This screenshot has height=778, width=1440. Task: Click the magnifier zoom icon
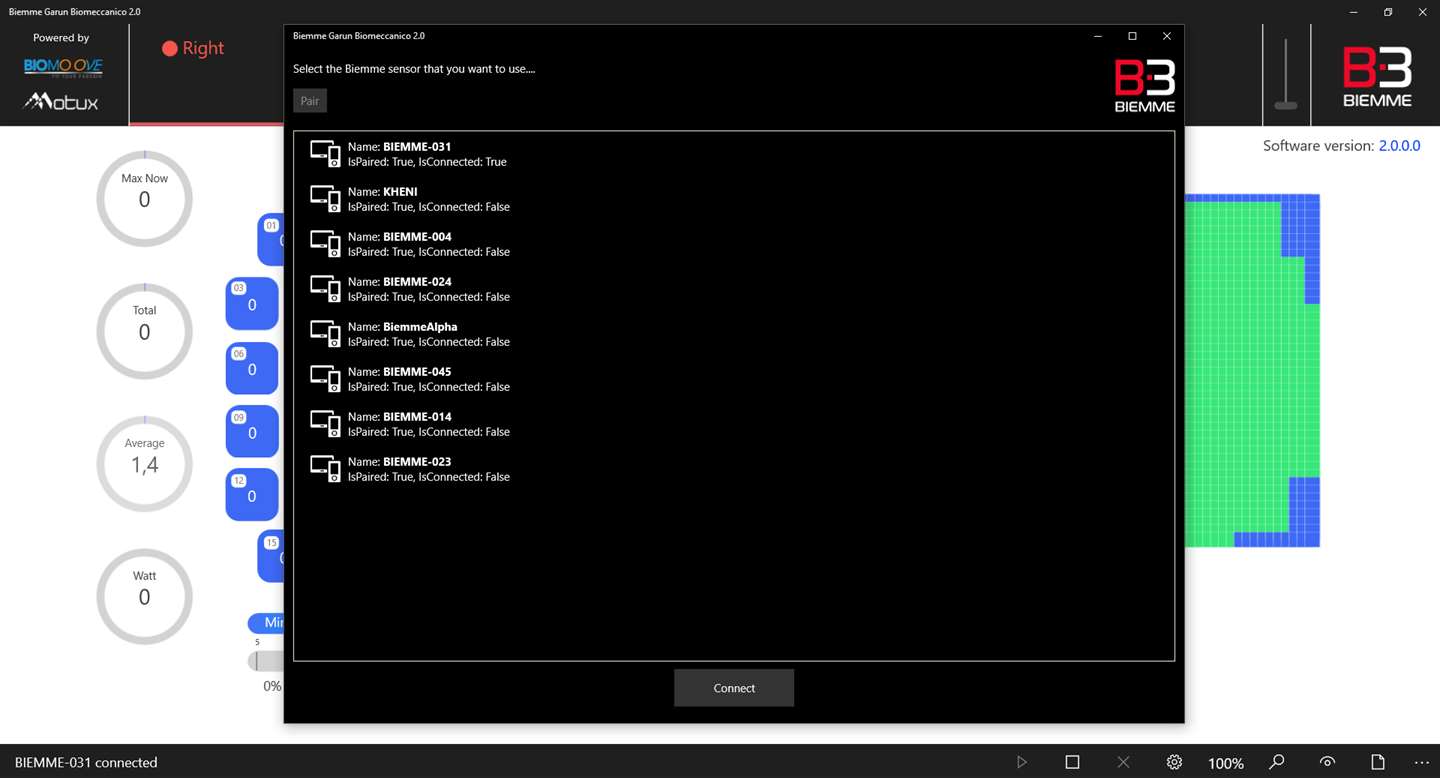pyautogui.click(x=1277, y=762)
